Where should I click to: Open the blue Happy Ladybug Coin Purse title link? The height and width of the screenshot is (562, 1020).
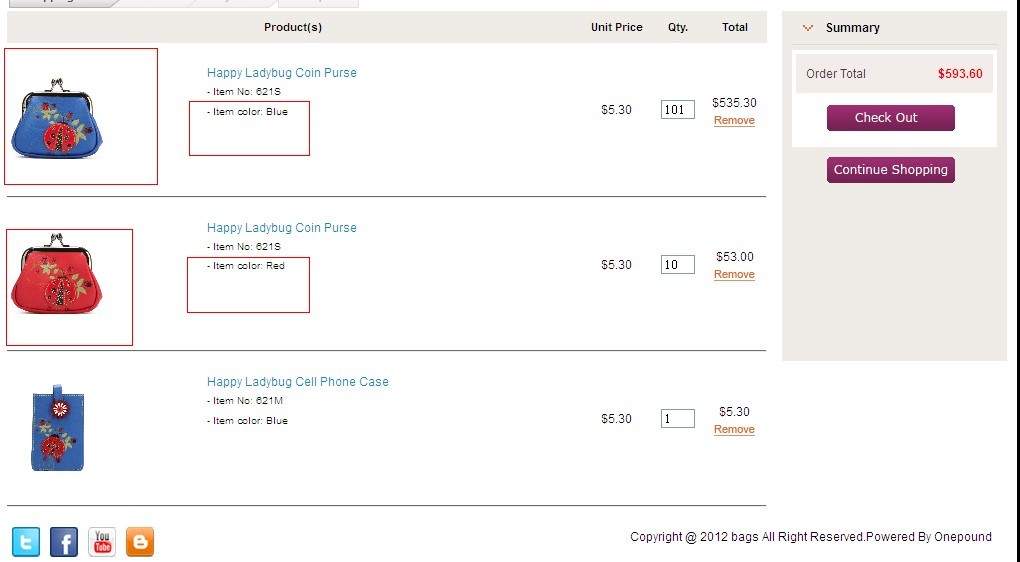(282, 73)
